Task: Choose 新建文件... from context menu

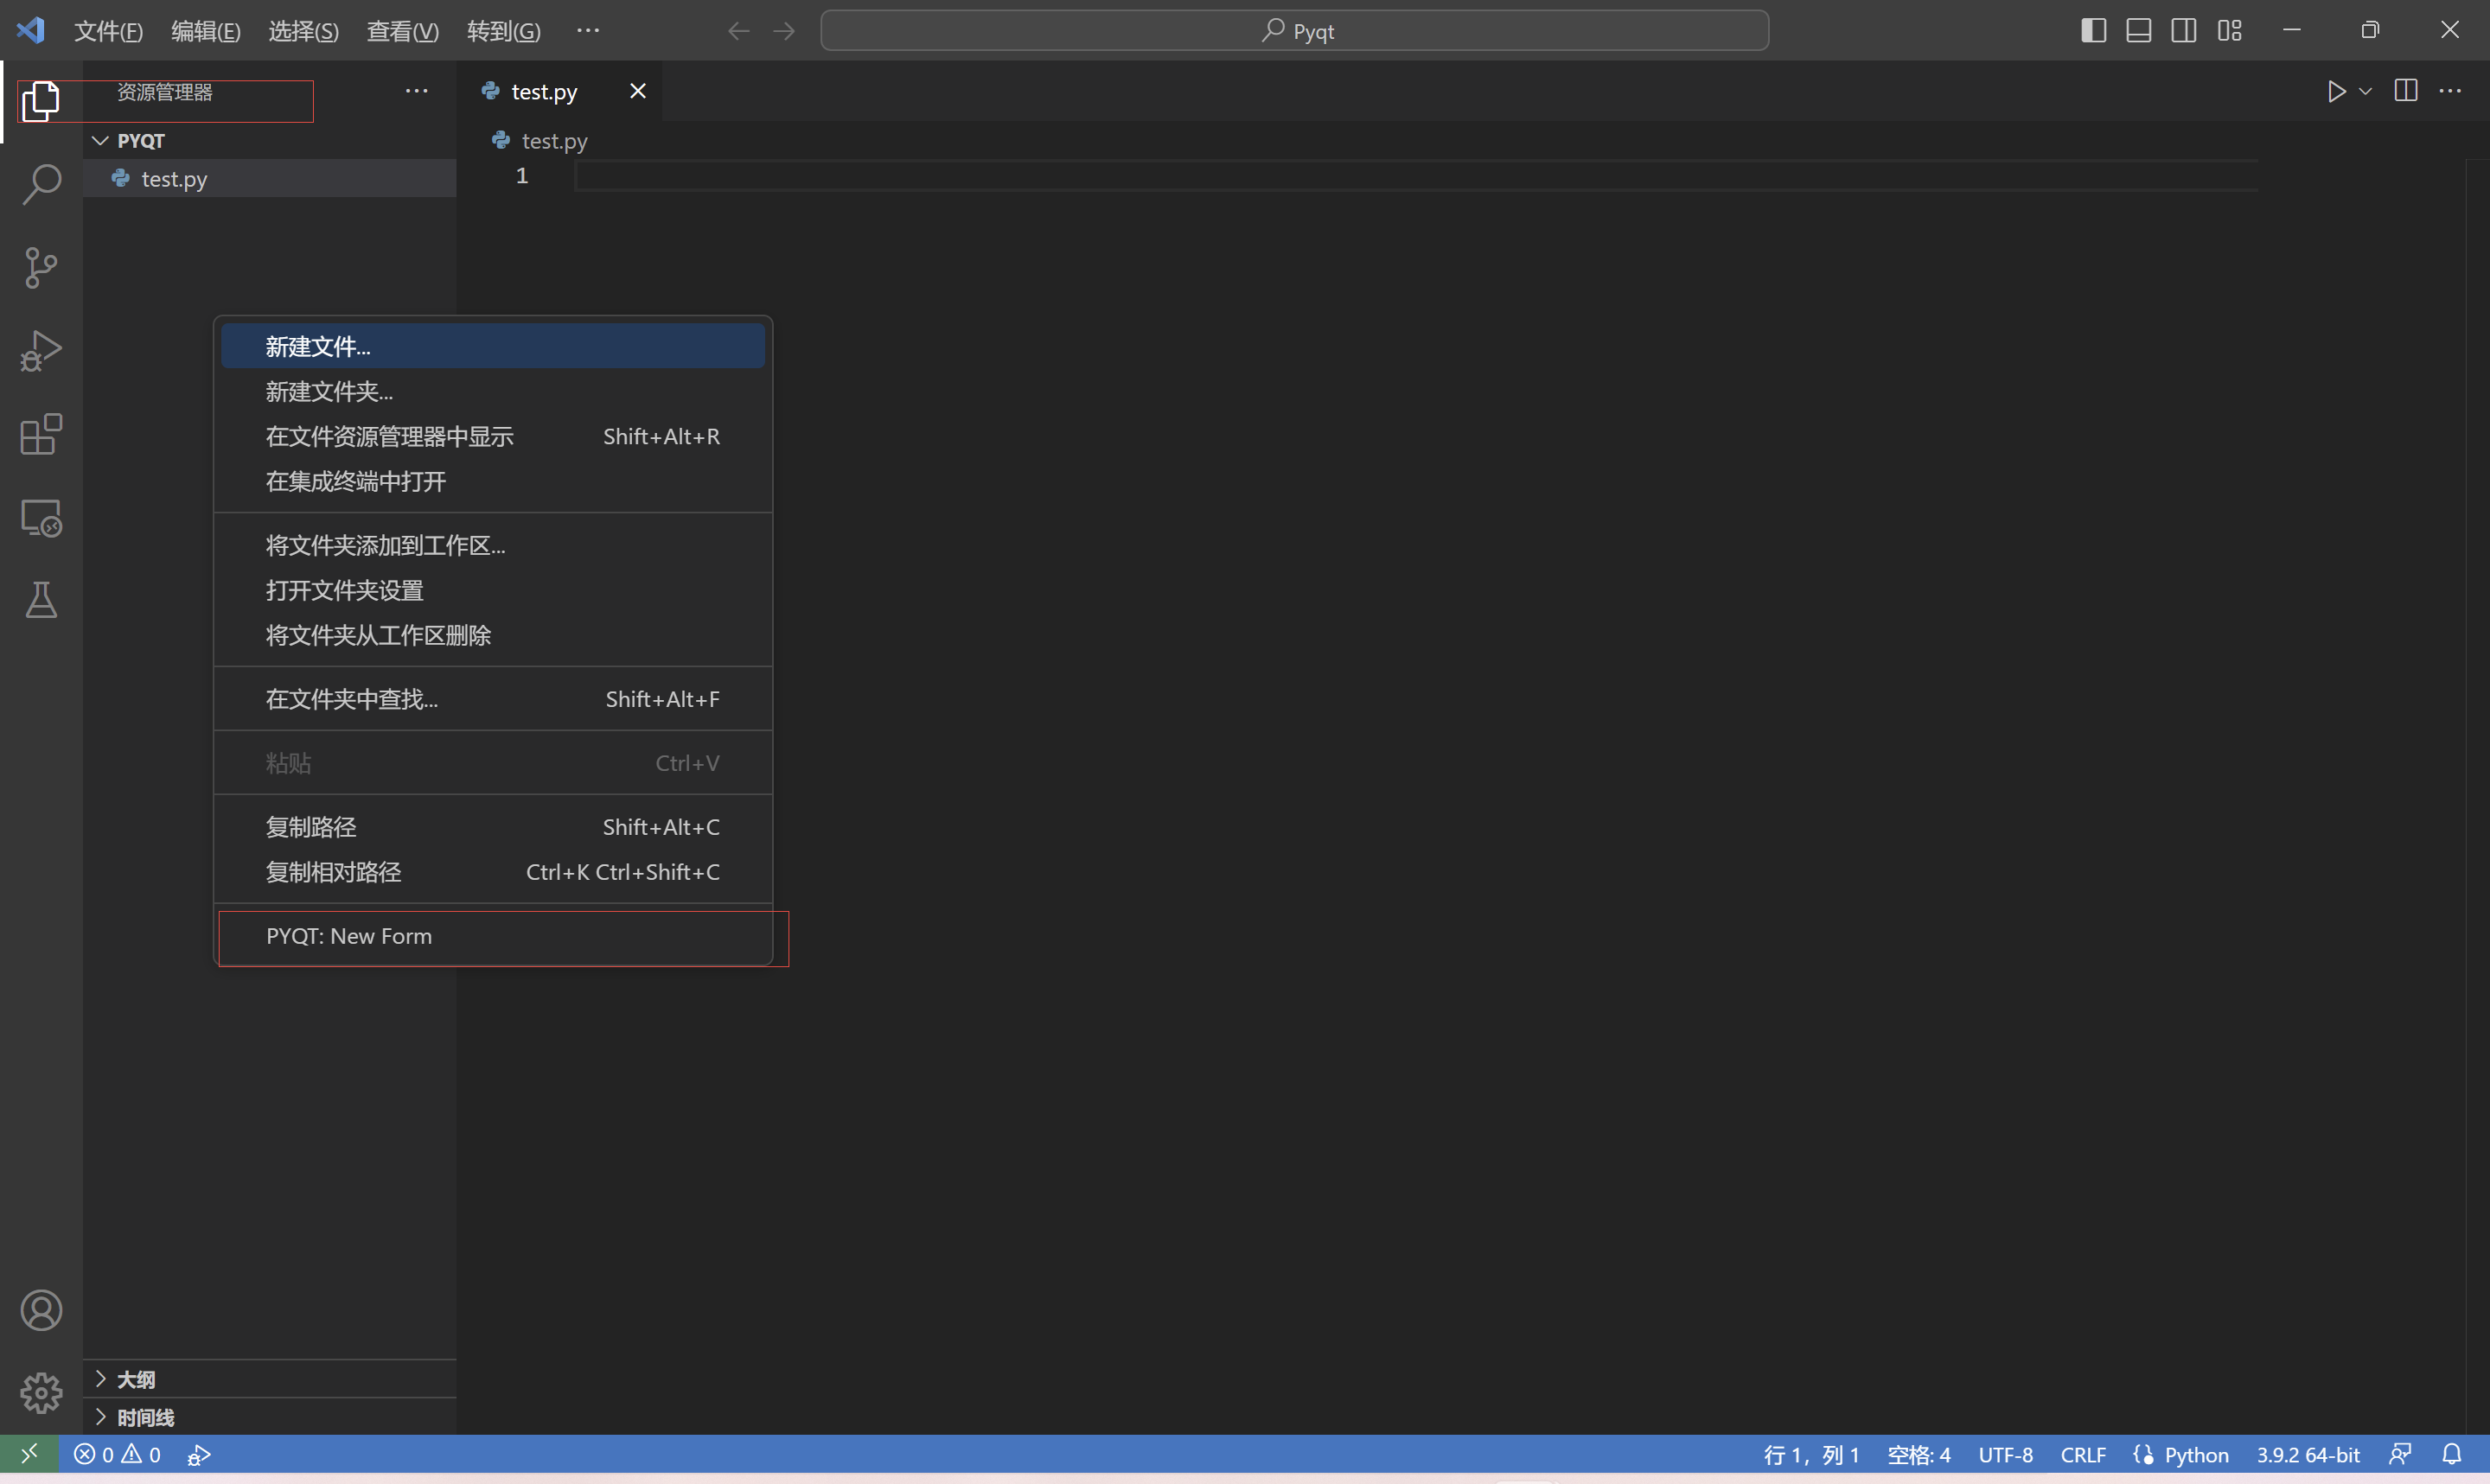Action: click(x=493, y=346)
